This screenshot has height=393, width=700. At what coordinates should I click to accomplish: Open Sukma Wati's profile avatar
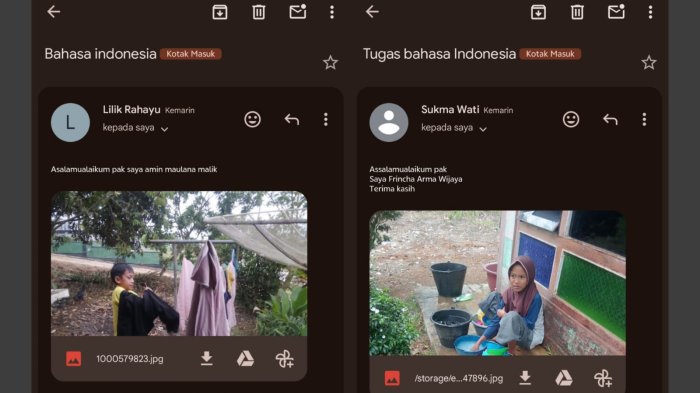389,122
